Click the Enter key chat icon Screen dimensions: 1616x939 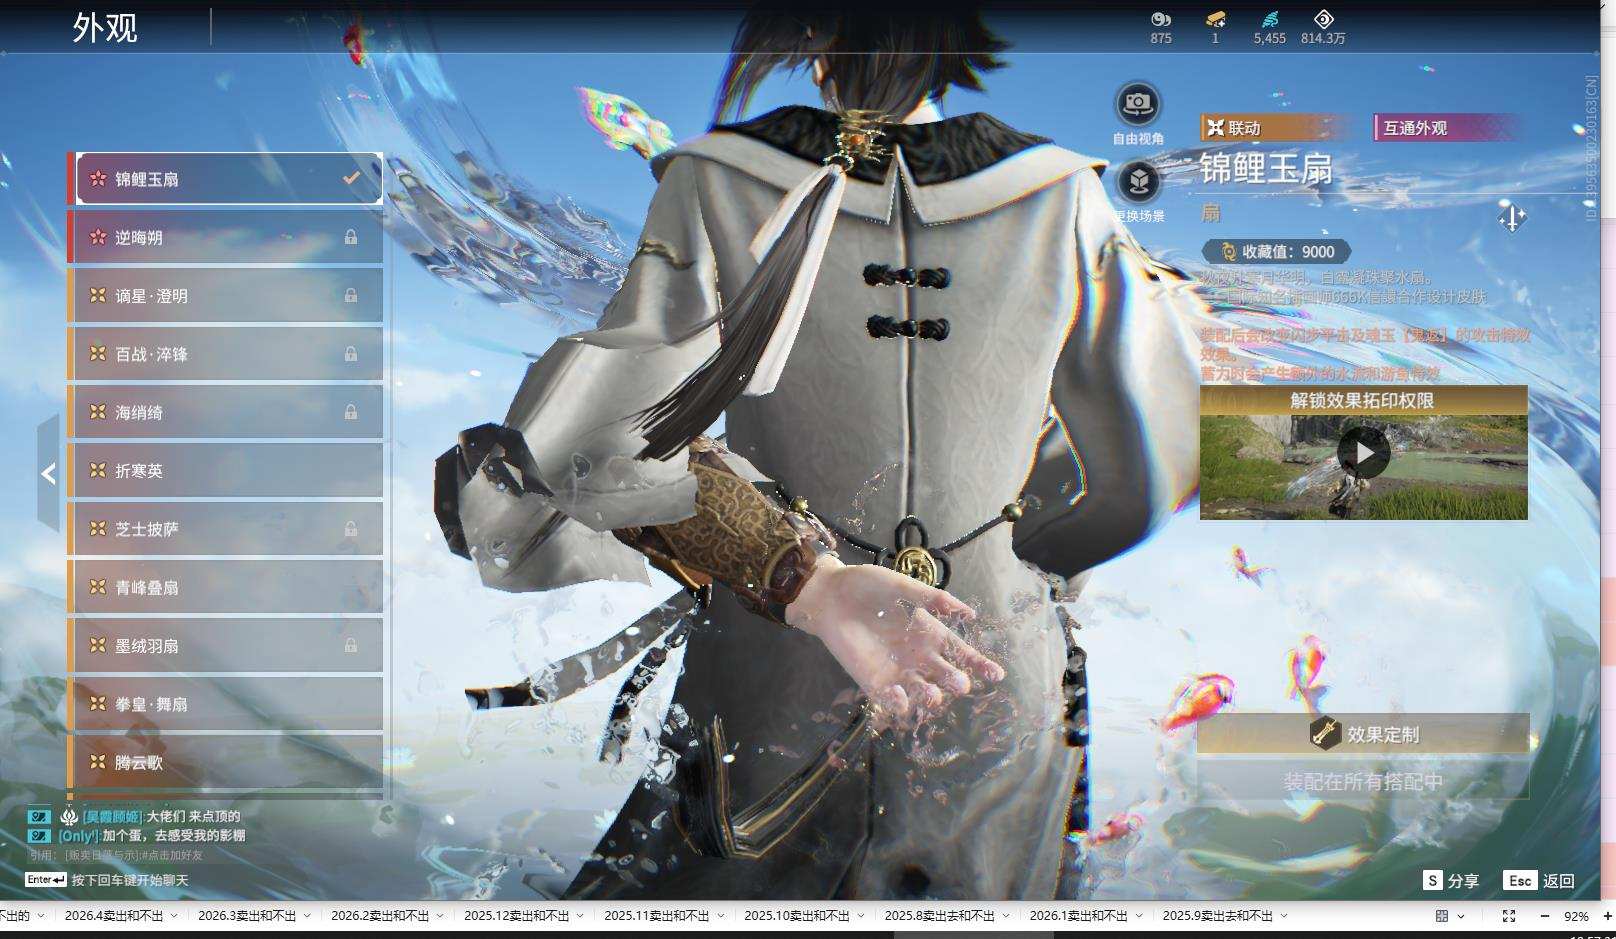[x=46, y=880]
